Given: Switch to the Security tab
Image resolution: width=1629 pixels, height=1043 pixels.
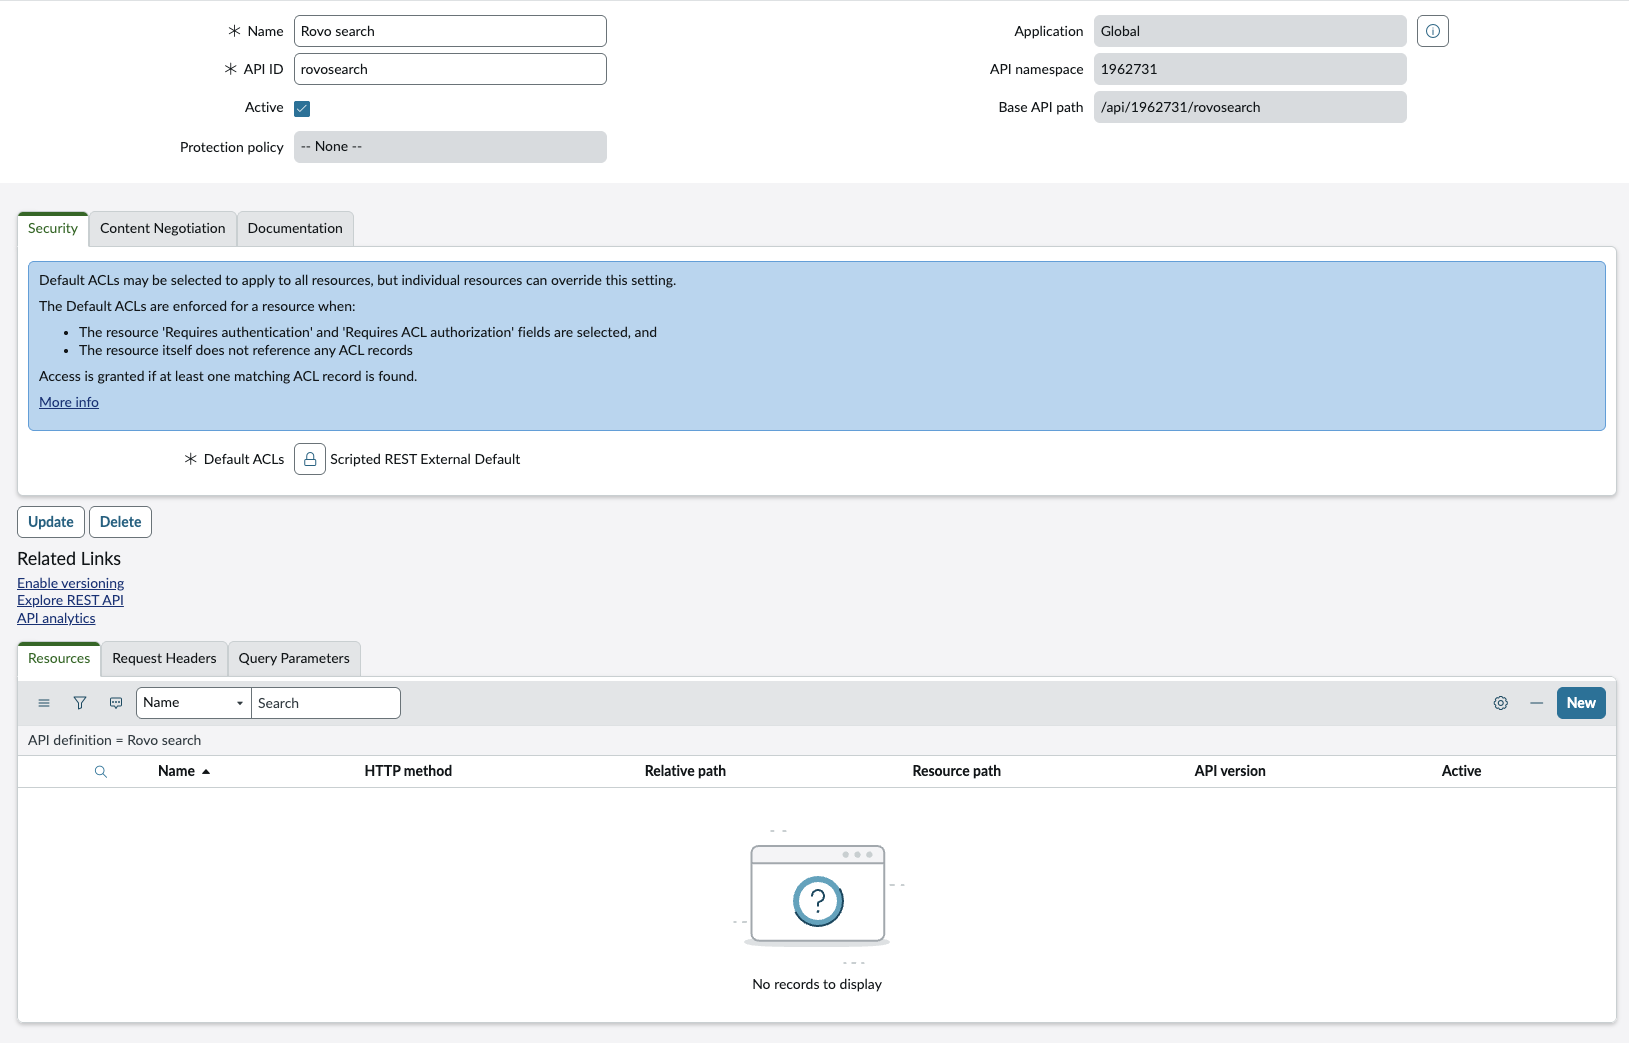Looking at the screenshot, I should [x=53, y=228].
